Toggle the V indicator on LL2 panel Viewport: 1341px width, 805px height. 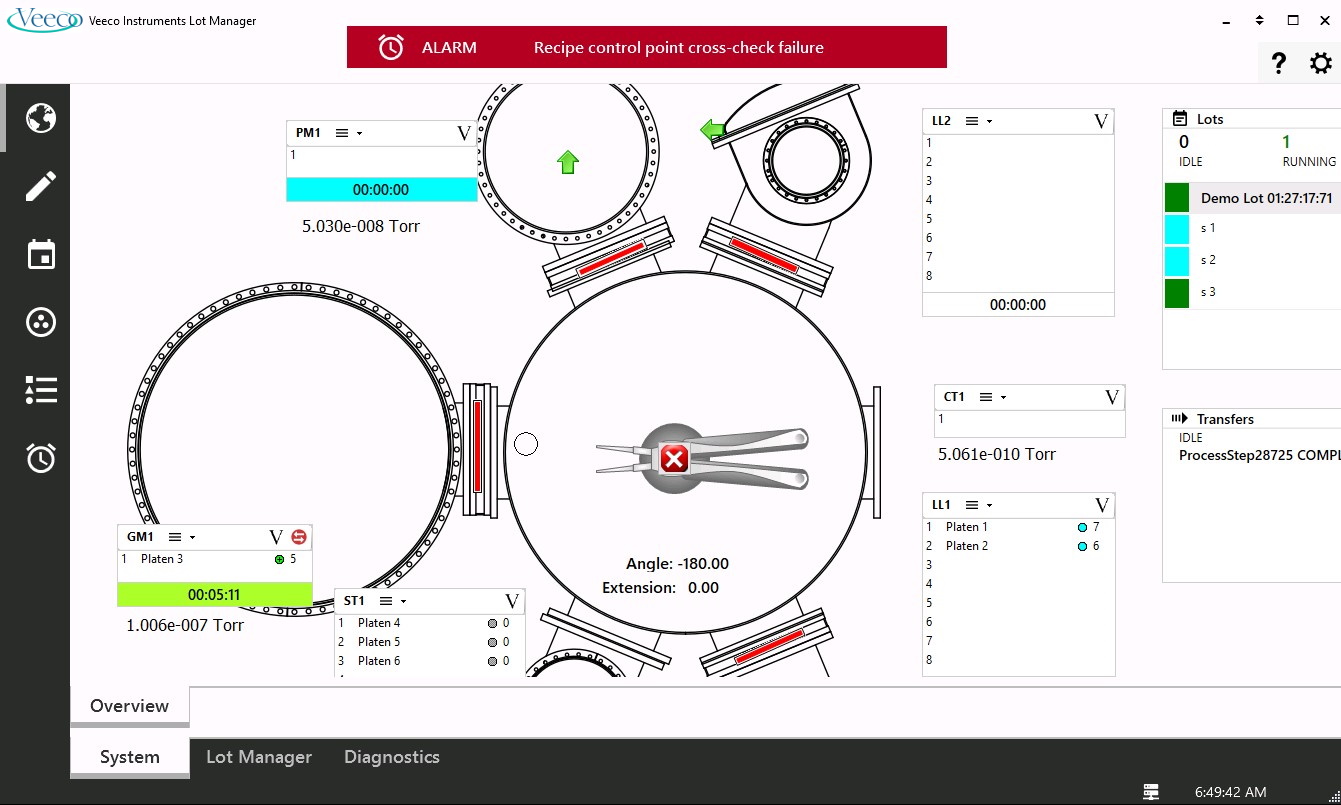pos(1101,121)
